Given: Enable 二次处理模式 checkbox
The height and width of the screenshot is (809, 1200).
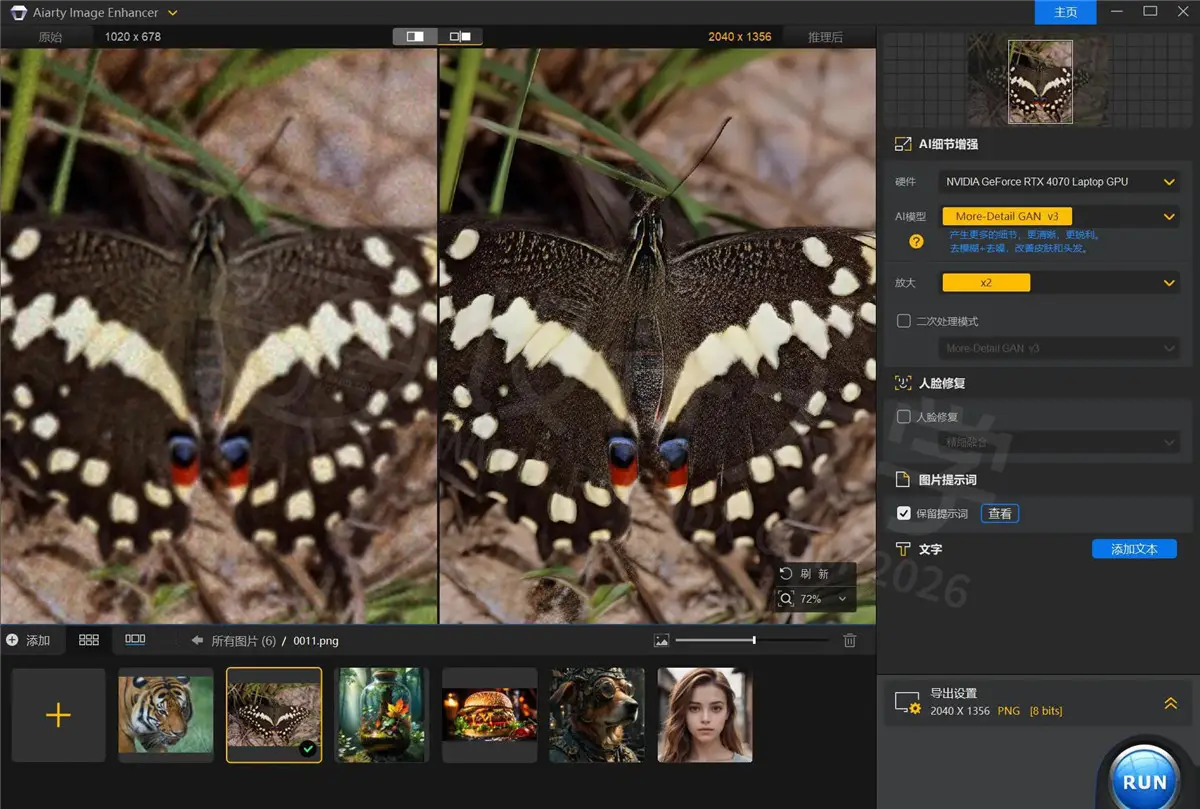Looking at the screenshot, I should tap(904, 321).
